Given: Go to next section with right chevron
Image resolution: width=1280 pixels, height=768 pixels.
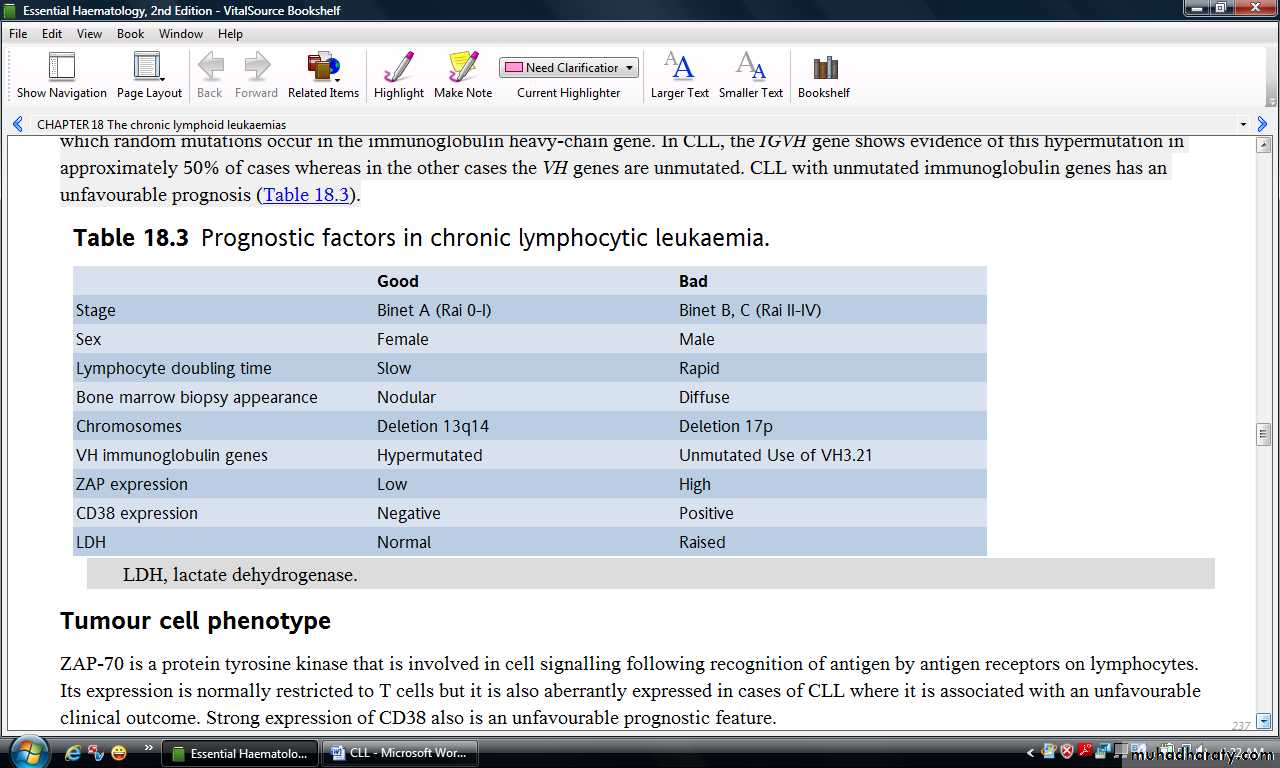Looking at the screenshot, I should pos(1262,125).
